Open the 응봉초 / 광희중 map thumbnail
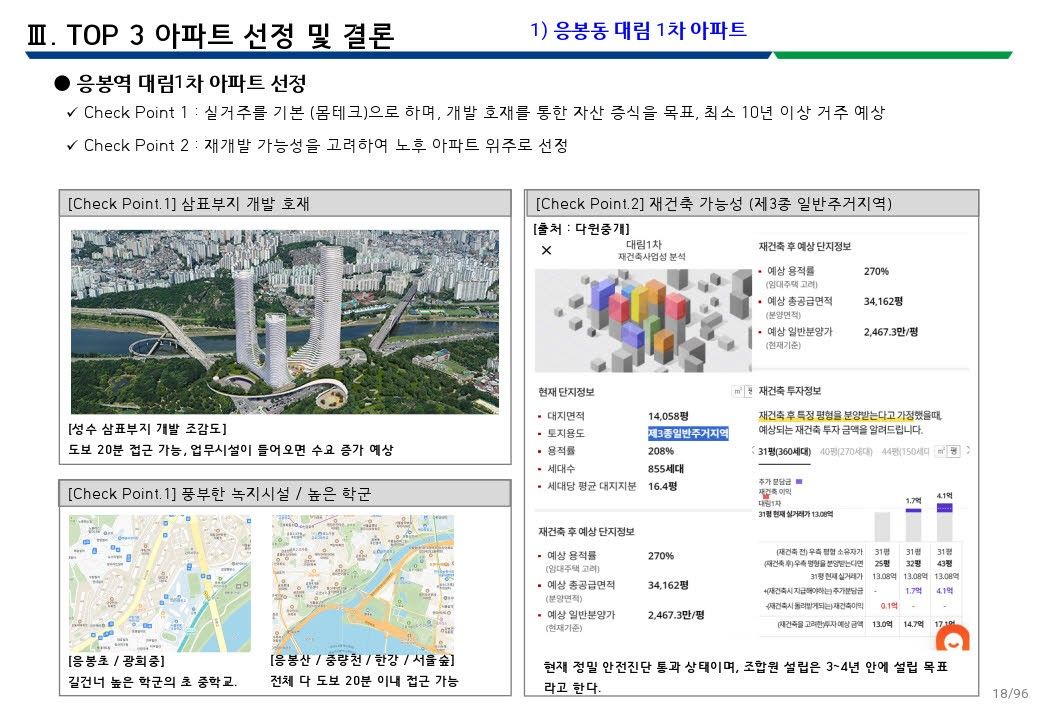This screenshot has width=1040, height=720. click(x=160, y=583)
